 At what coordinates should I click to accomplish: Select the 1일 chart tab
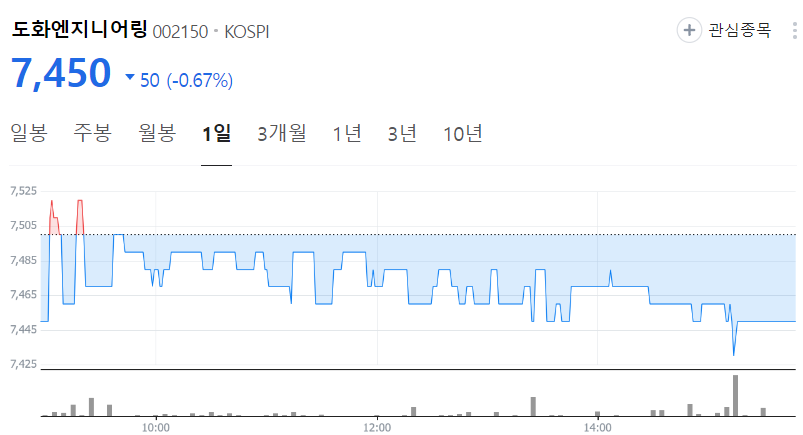pyautogui.click(x=217, y=133)
